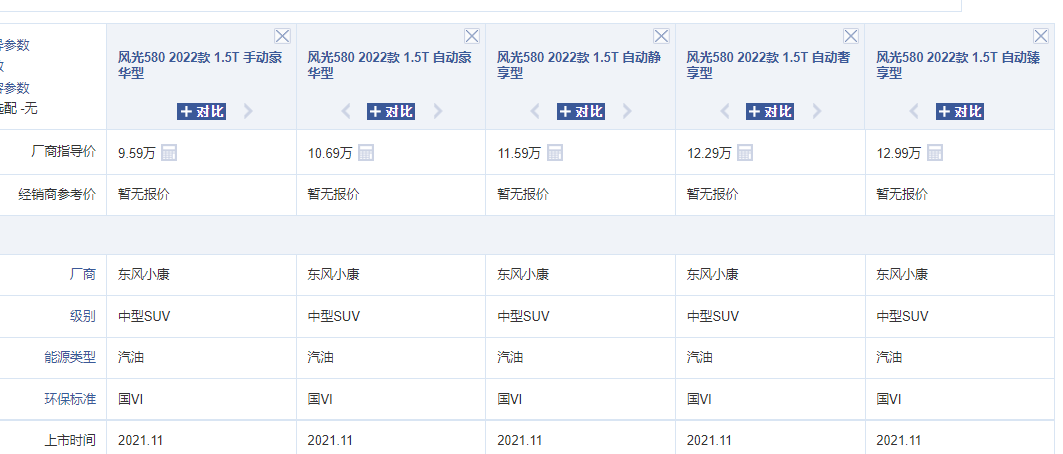The height and width of the screenshot is (454, 1063).
Task: Move 自动奢享型 column right
Action: point(817,111)
